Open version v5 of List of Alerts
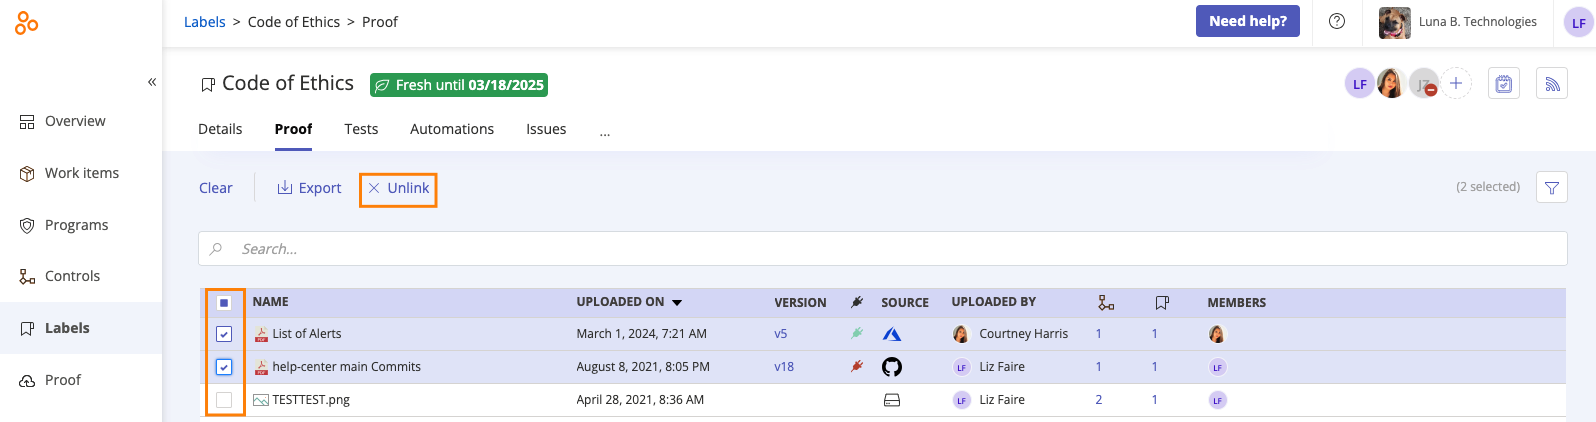1596x422 pixels. pos(781,334)
